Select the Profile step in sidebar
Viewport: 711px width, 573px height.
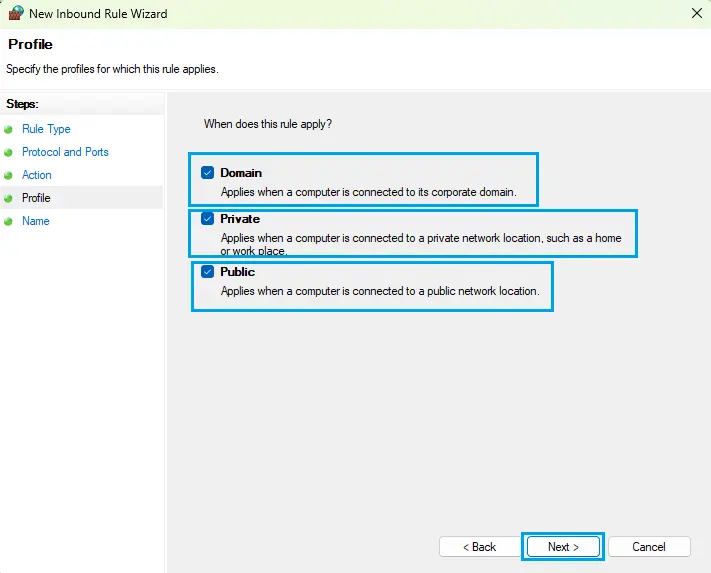click(36, 198)
